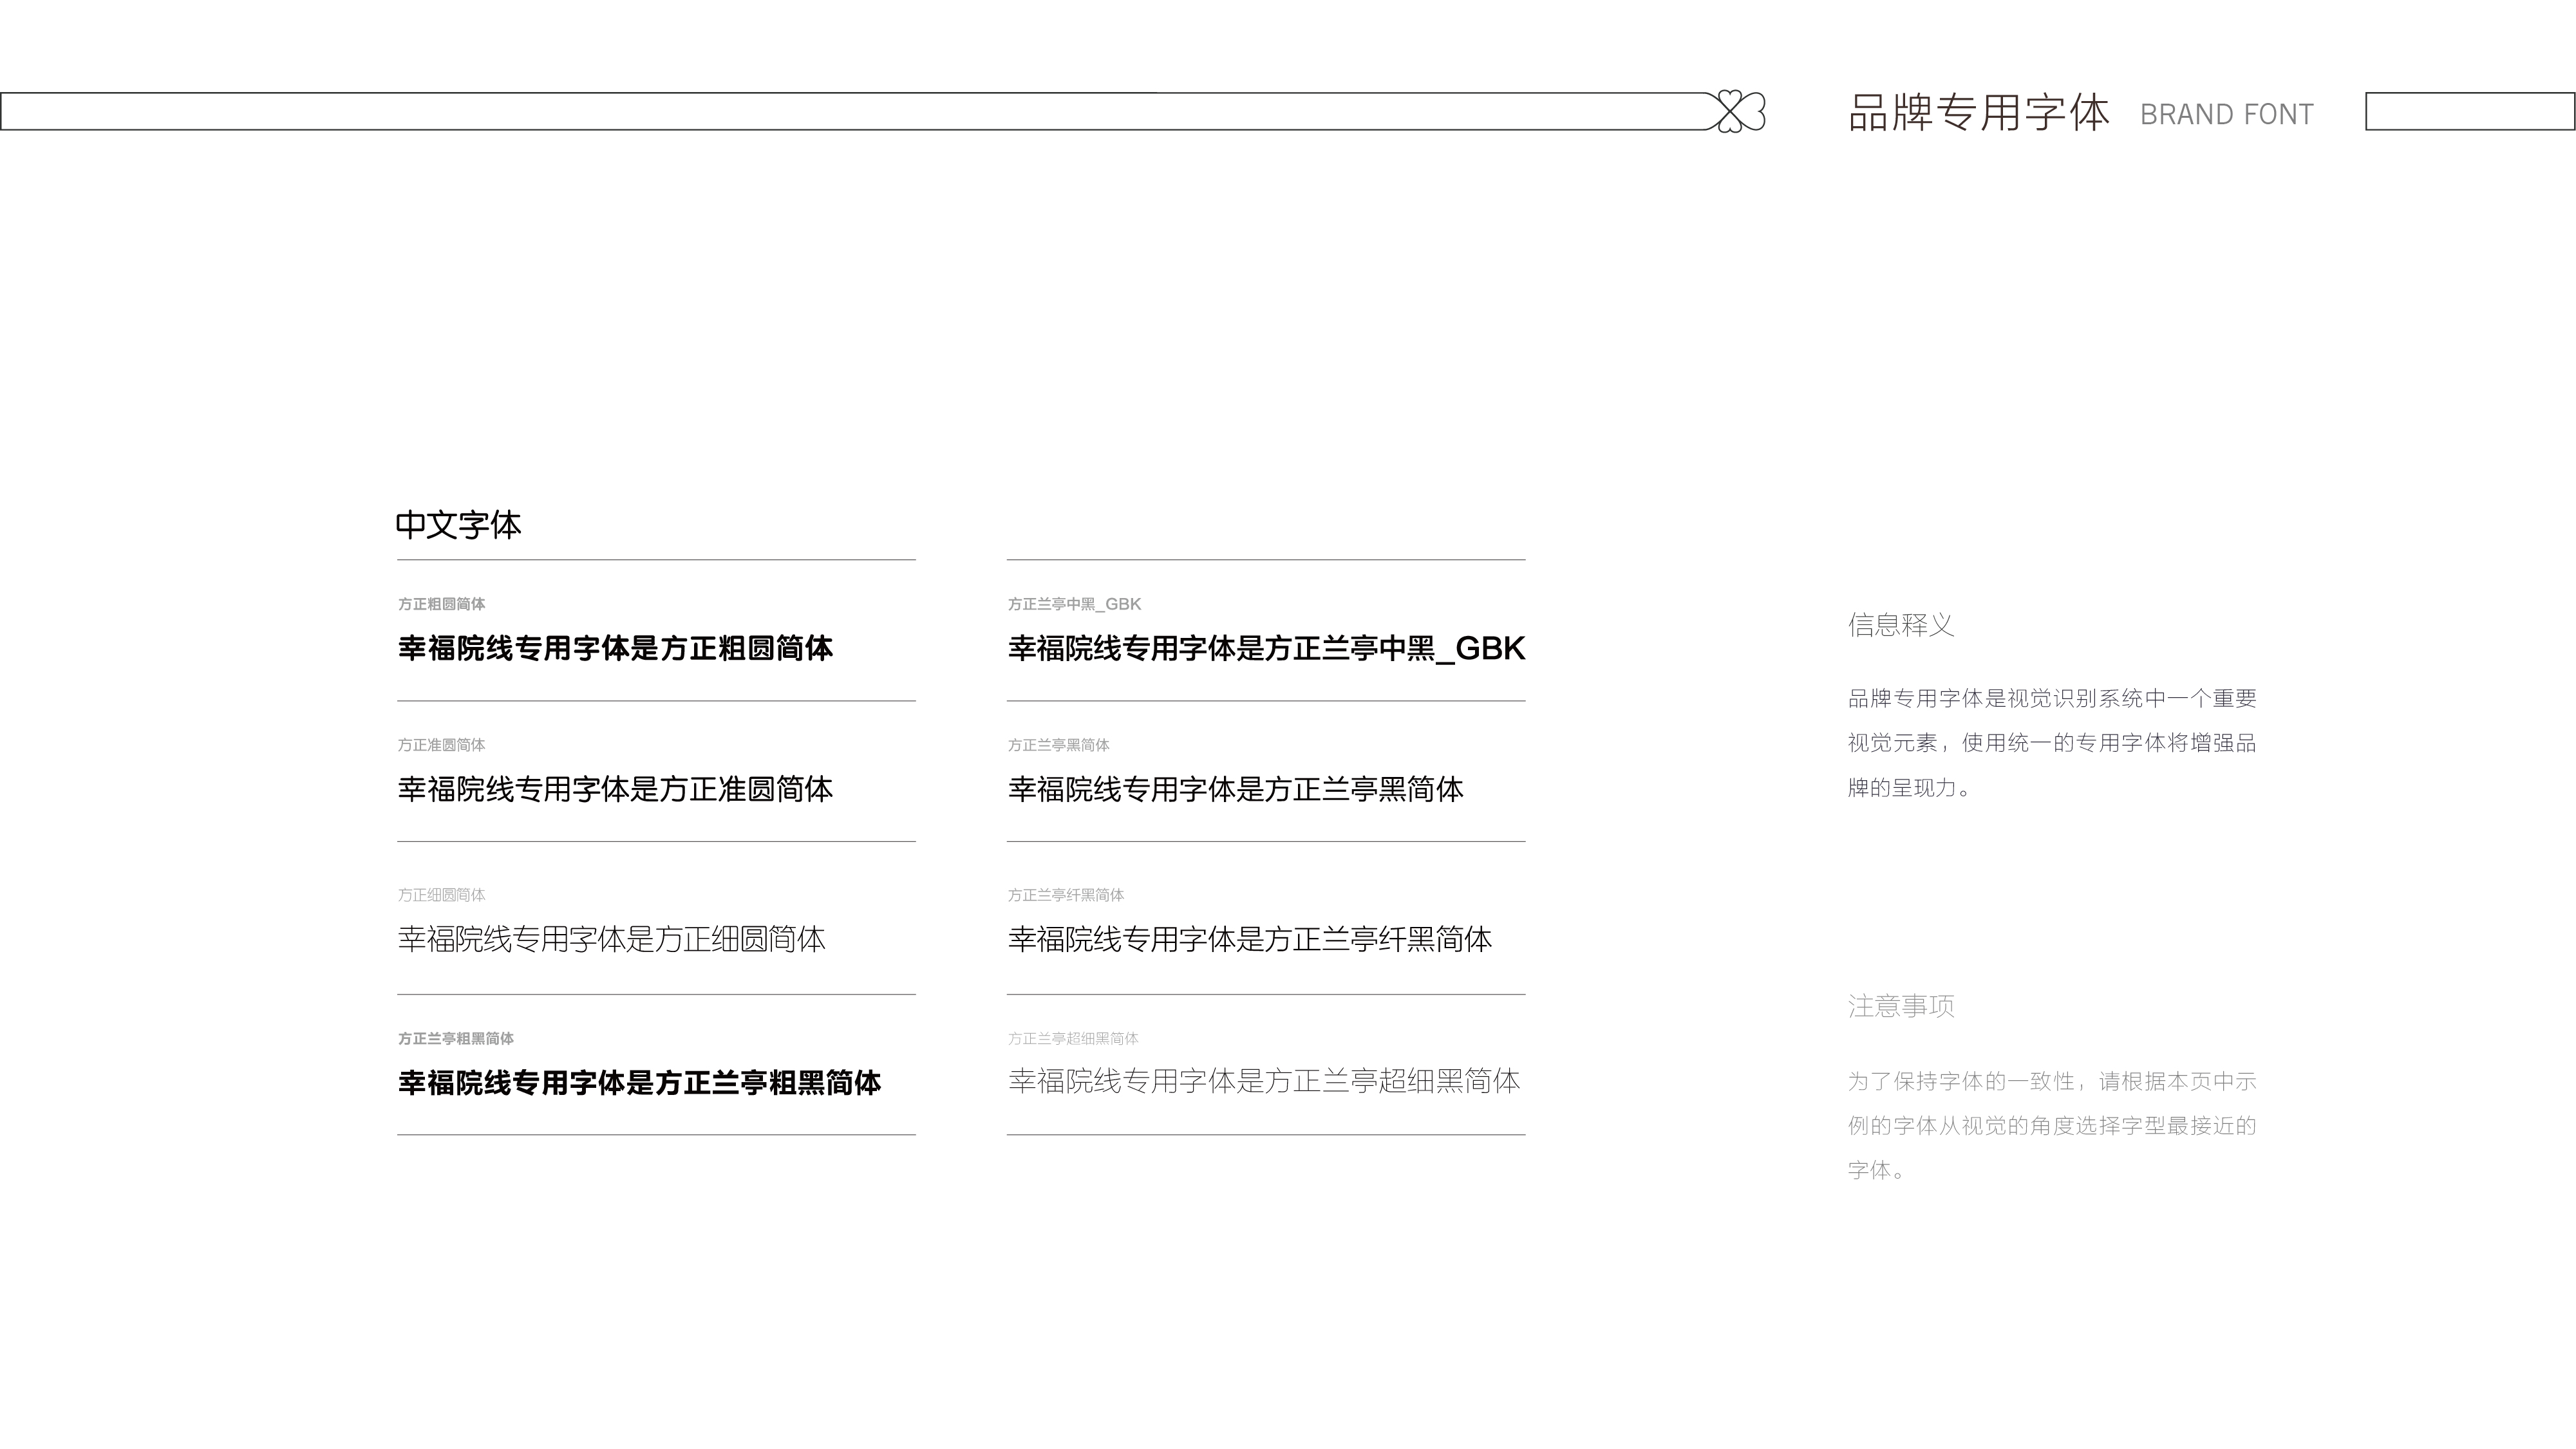Select the small 方正准圆简体 font label
Screen dimensions: 2576x1449
click(441, 745)
